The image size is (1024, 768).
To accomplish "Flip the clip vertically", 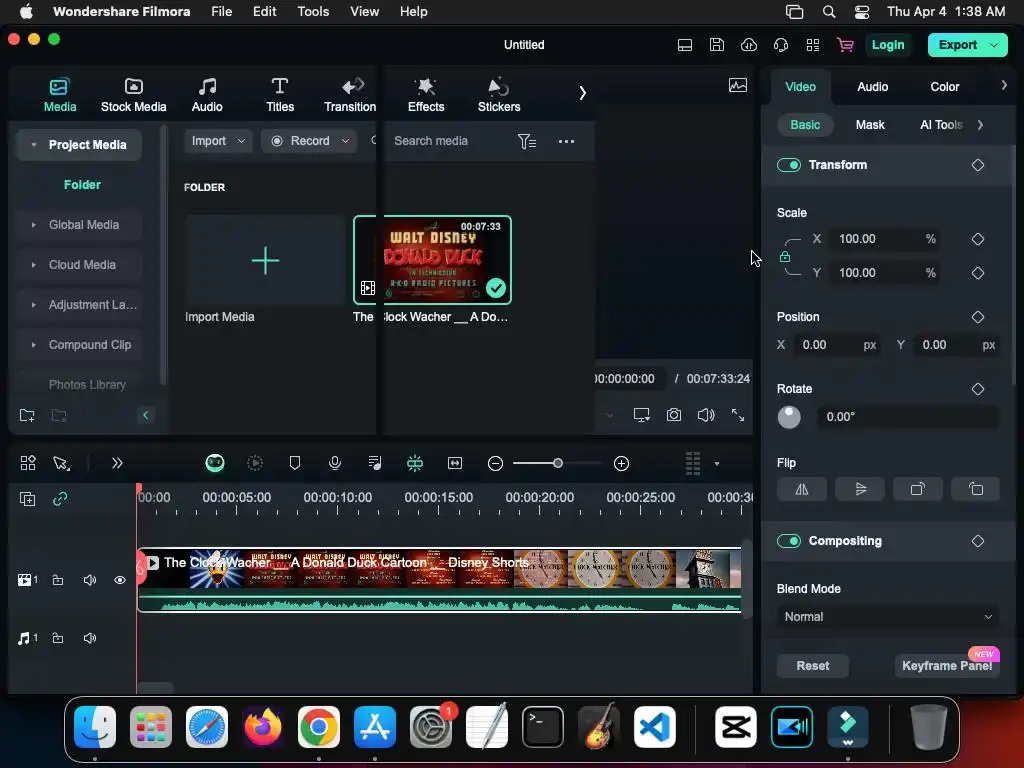I will click(860, 489).
